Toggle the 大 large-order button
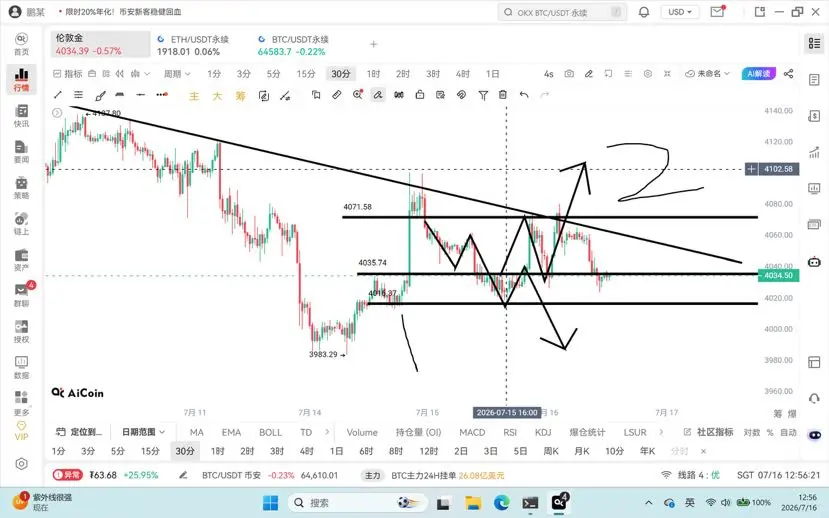This screenshot has width=829, height=518. 217,96
